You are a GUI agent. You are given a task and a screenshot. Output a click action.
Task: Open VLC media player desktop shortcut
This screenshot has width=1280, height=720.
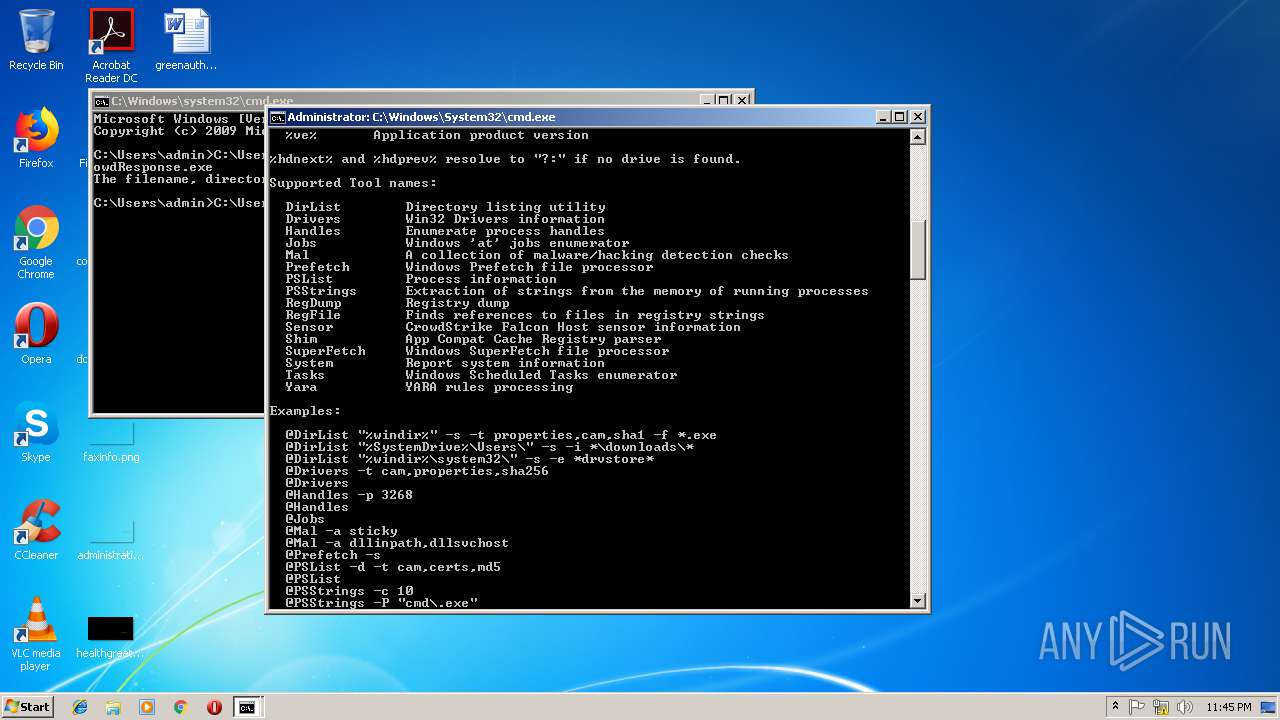(x=36, y=634)
